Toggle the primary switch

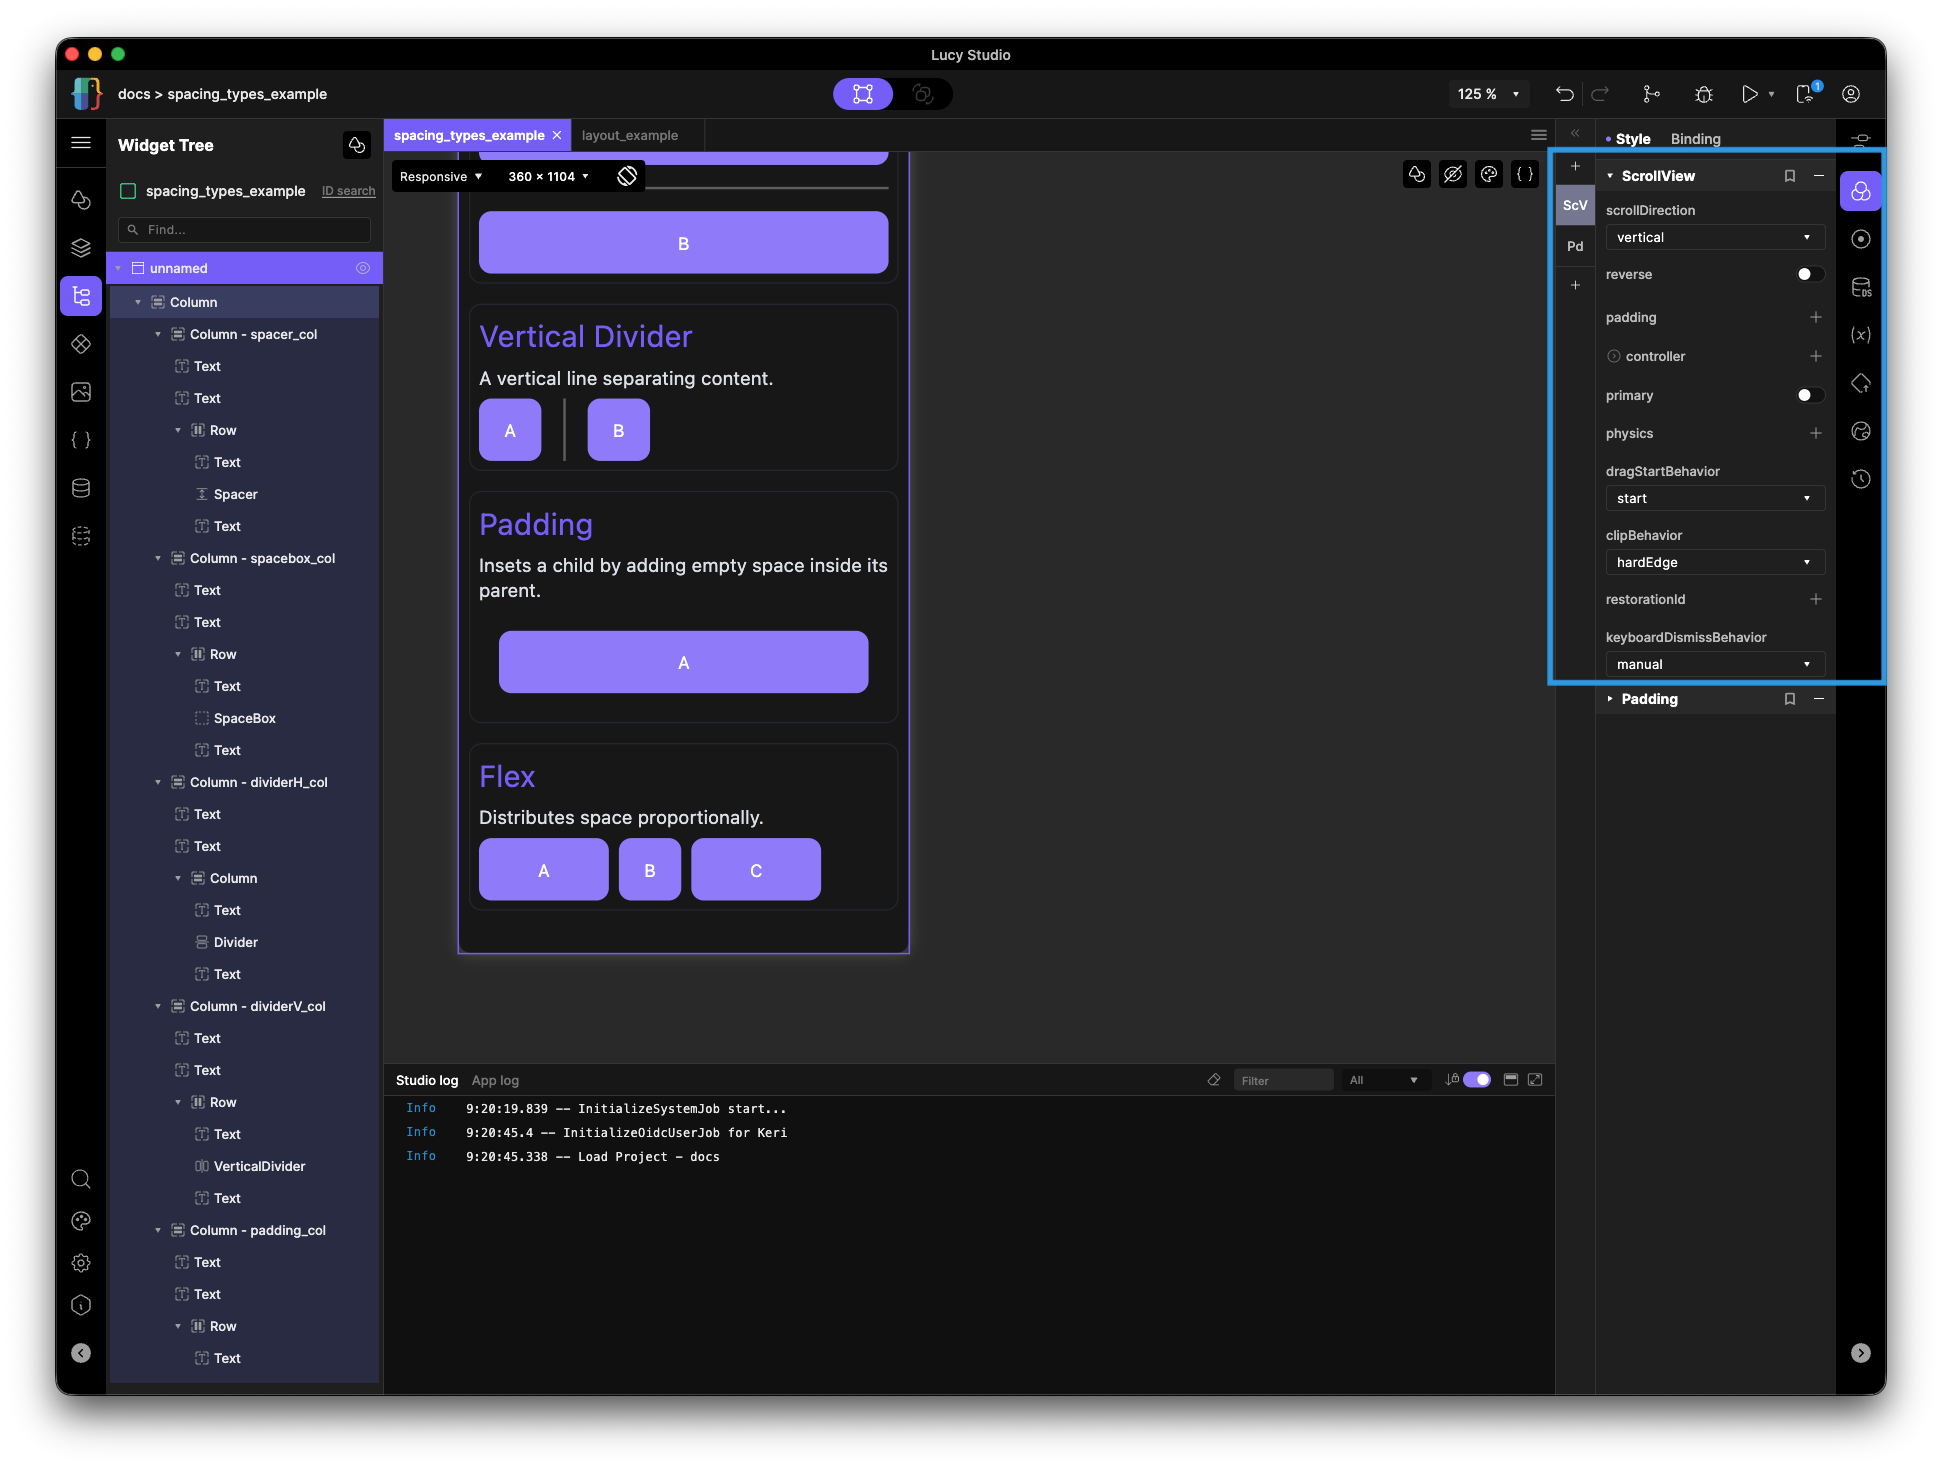pyautogui.click(x=1809, y=395)
